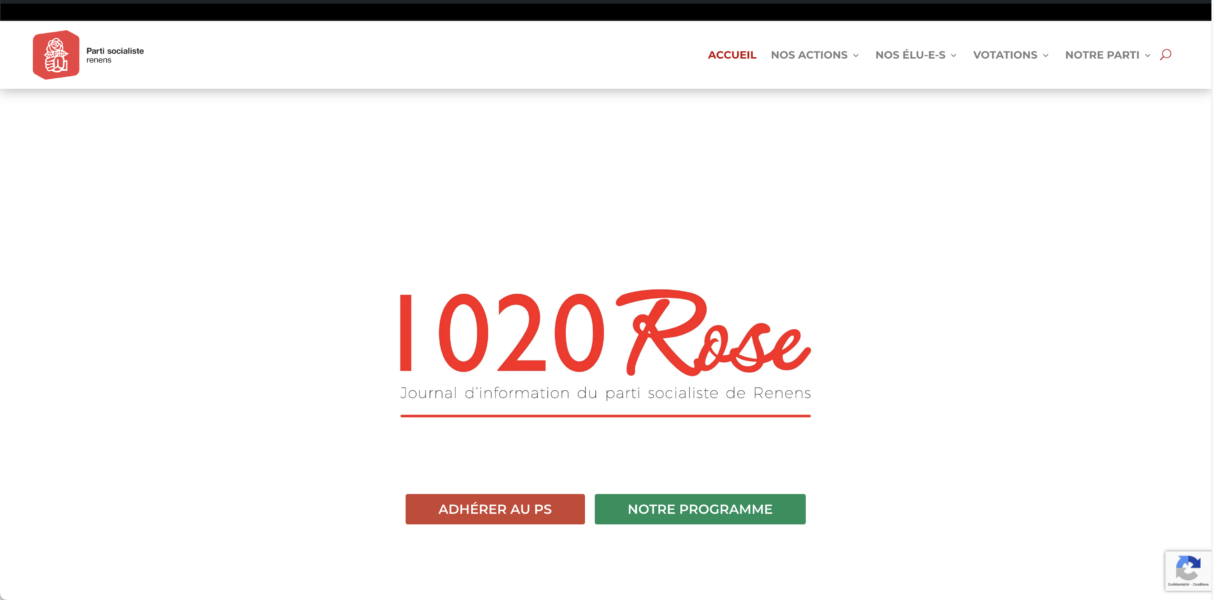Click the red ADHÉRER AU PS button
The image size is (1214, 600).
pyautogui.click(x=495, y=509)
